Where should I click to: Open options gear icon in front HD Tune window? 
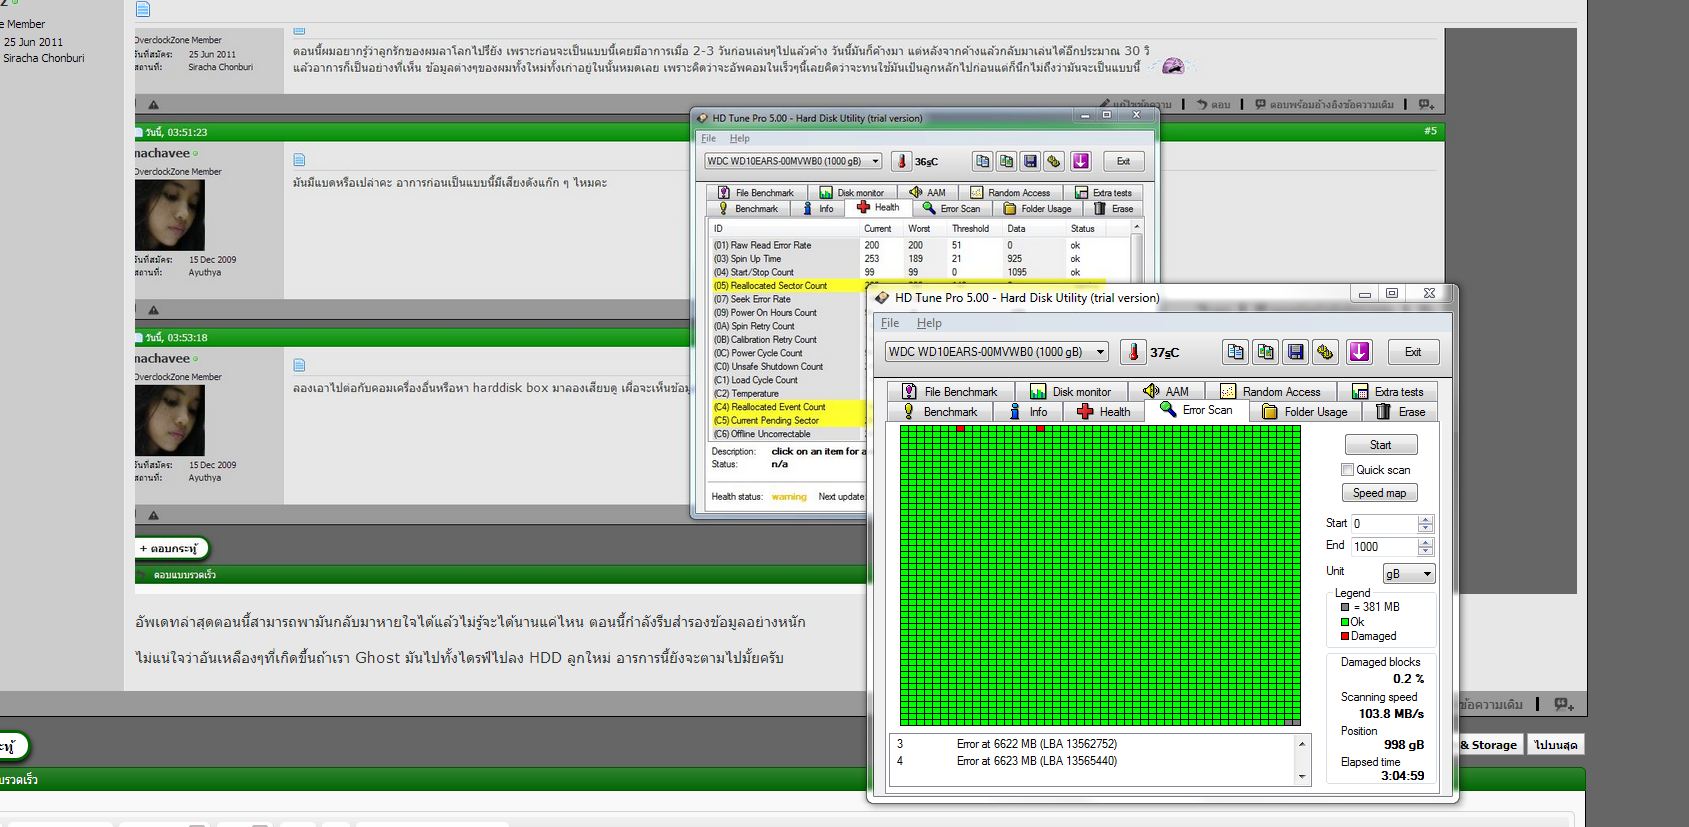(x=1325, y=352)
